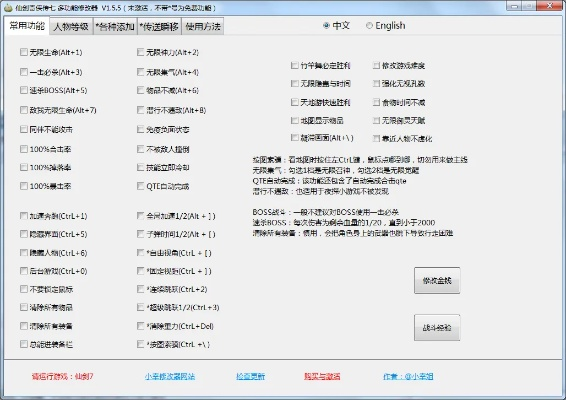The image size is (566, 400).
Task: Open the *各种添加 tab
Action: click(x=115, y=26)
